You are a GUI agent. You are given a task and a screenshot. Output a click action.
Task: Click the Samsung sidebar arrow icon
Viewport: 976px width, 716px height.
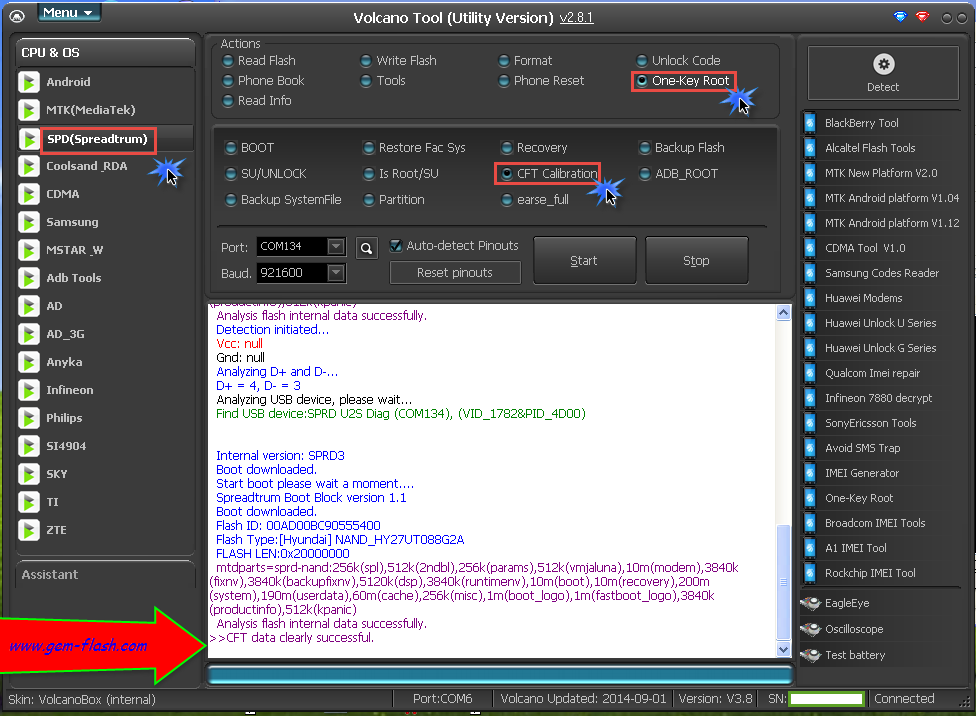click(29, 222)
